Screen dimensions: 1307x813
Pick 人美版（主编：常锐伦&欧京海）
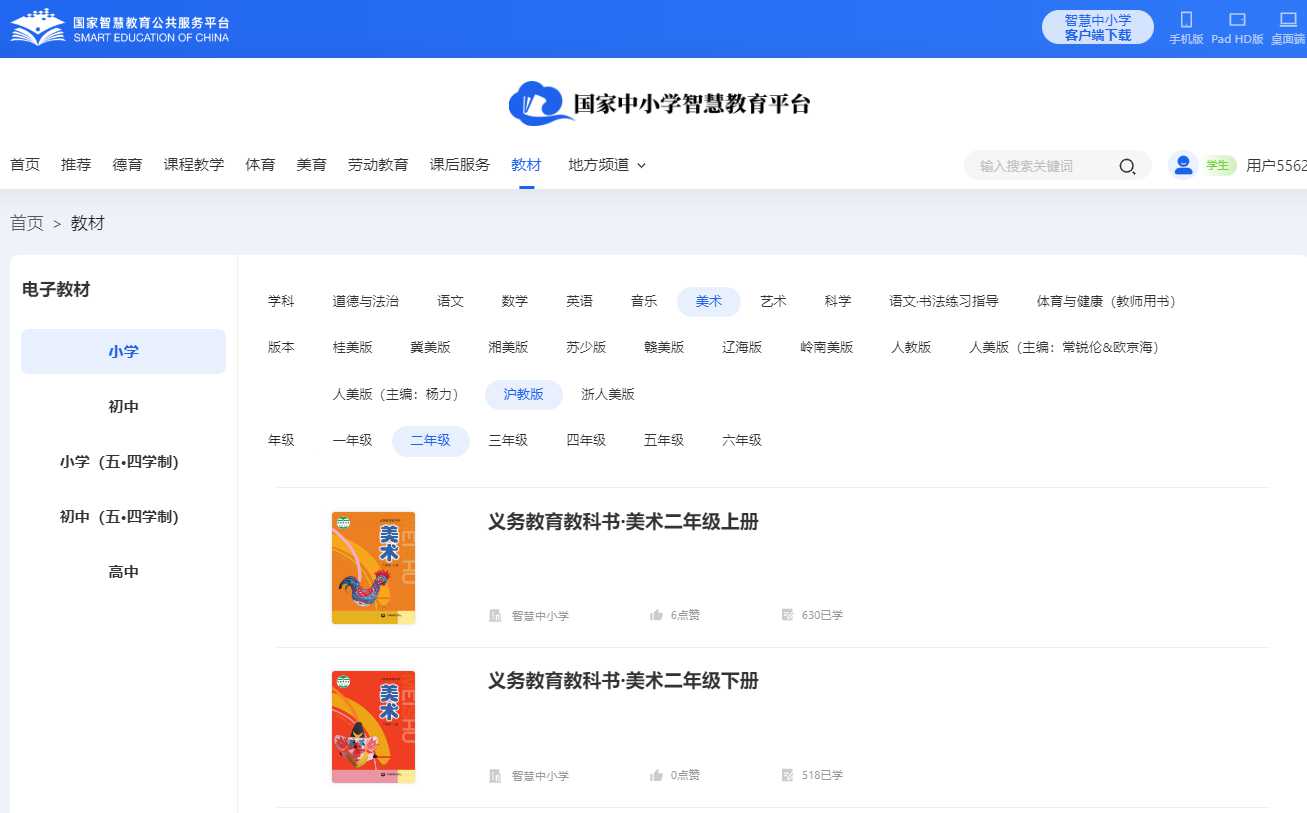tap(1064, 348)
